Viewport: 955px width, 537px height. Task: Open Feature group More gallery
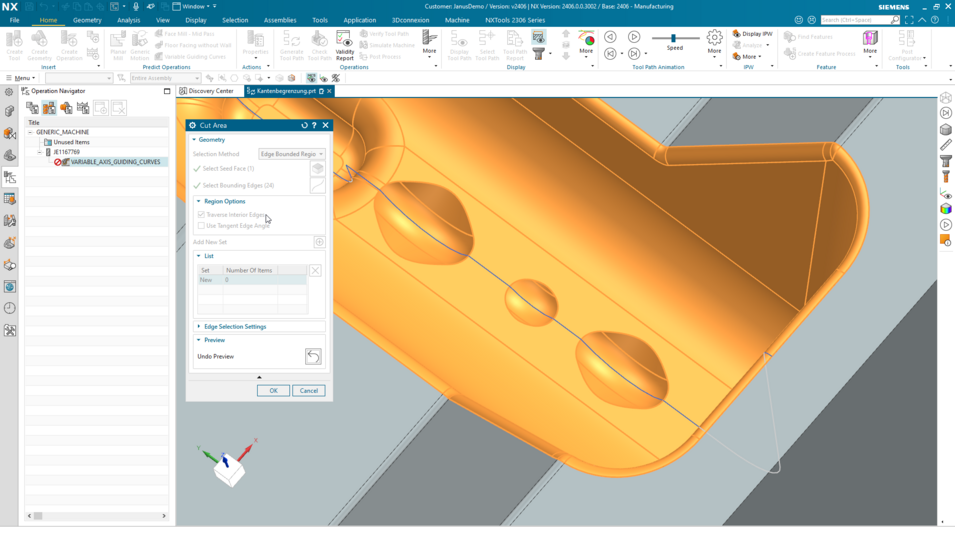pyautogui.click(x=870, y=45)
